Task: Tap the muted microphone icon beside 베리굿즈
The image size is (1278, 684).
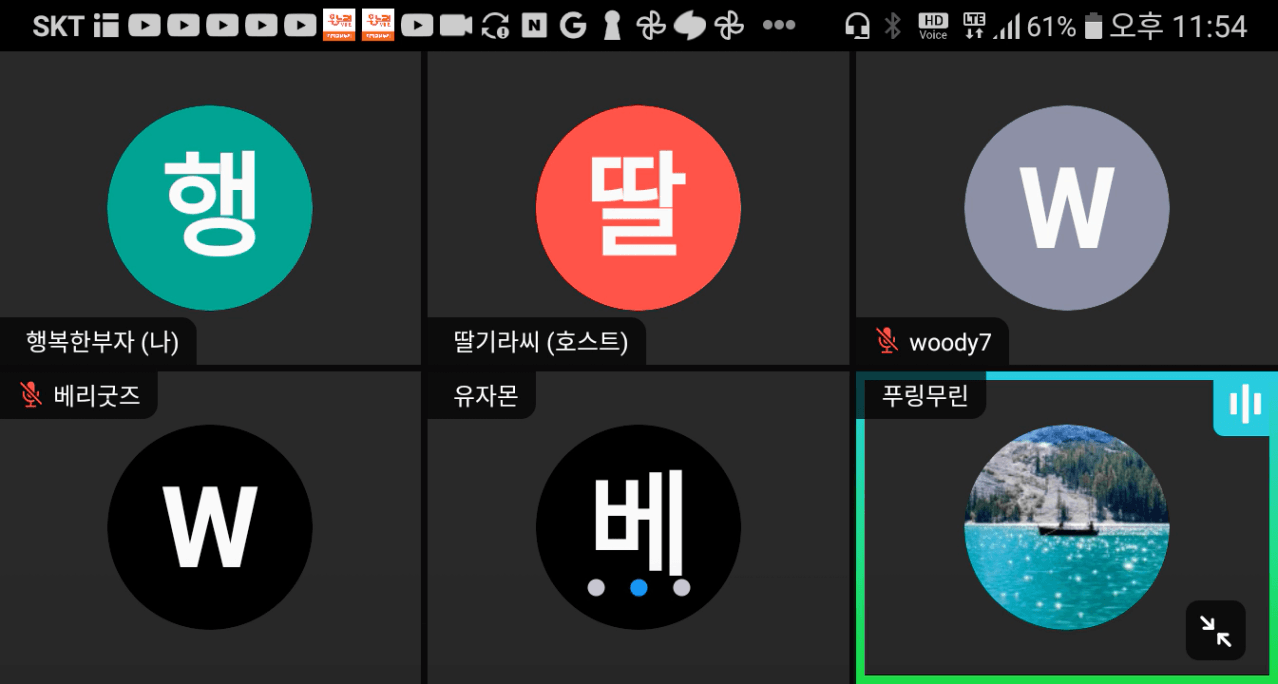Action: pyautogui.click(x=30, y=395)
